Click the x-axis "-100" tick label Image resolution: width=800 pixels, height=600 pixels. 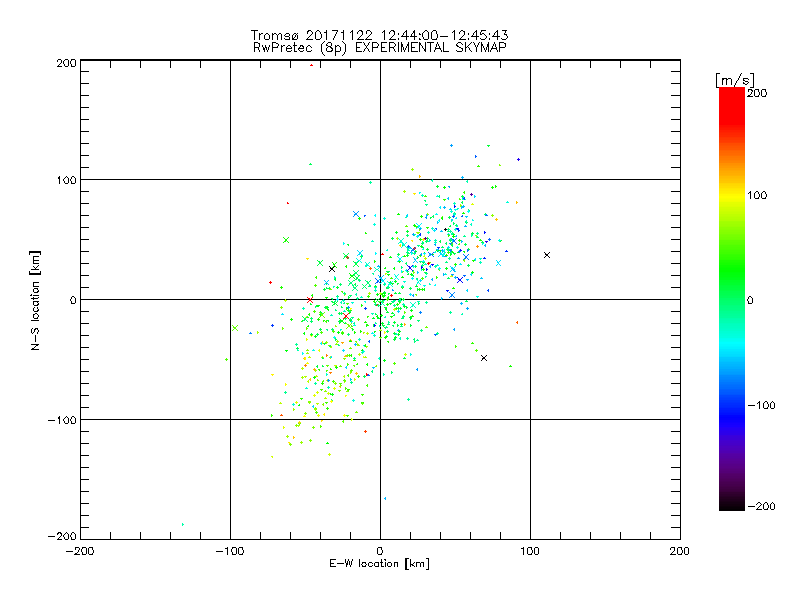pyautogui.click(x=230, y=551)
